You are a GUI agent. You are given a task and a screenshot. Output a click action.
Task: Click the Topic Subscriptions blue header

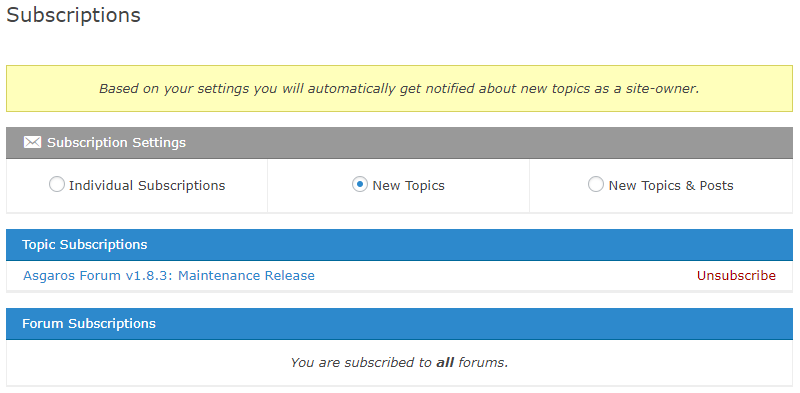coord(399,244)
